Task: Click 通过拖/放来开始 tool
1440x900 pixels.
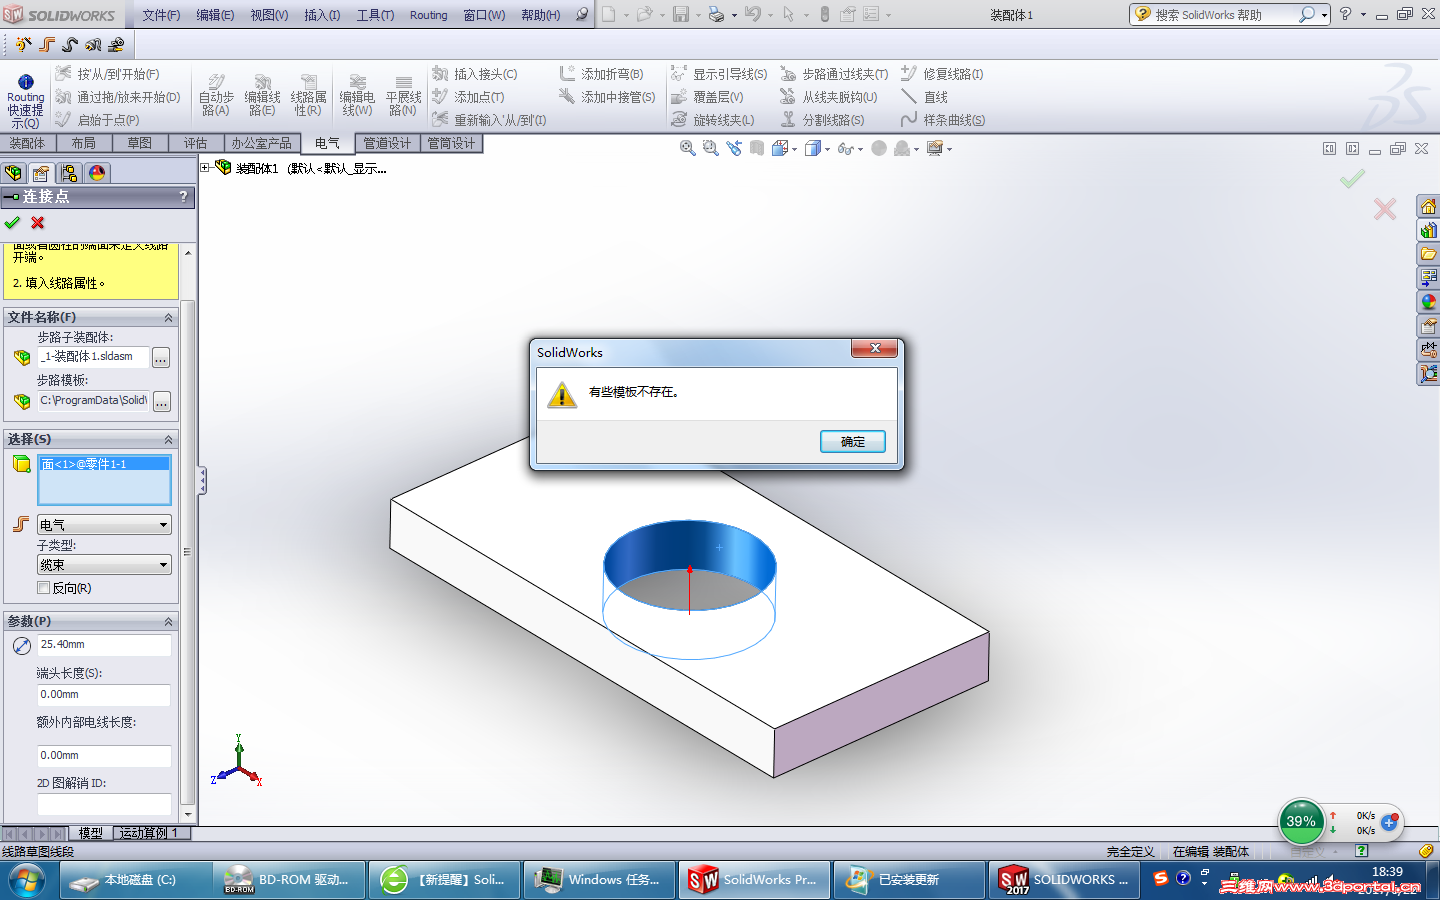Action: tap(118, 97)
